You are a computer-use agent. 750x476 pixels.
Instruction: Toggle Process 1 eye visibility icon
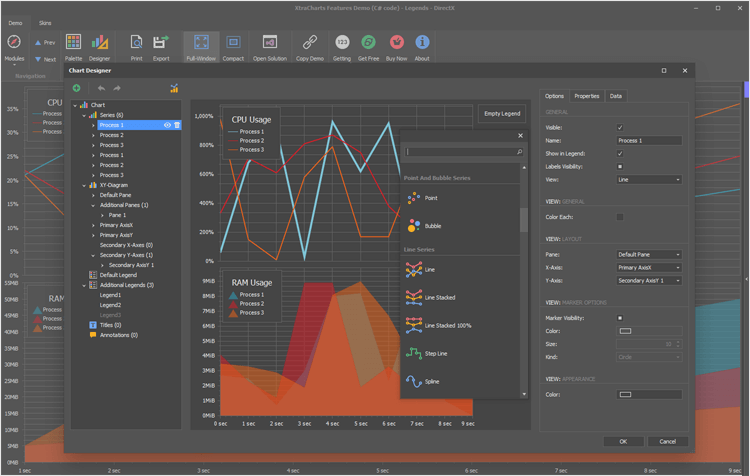[x=167, y=125]
